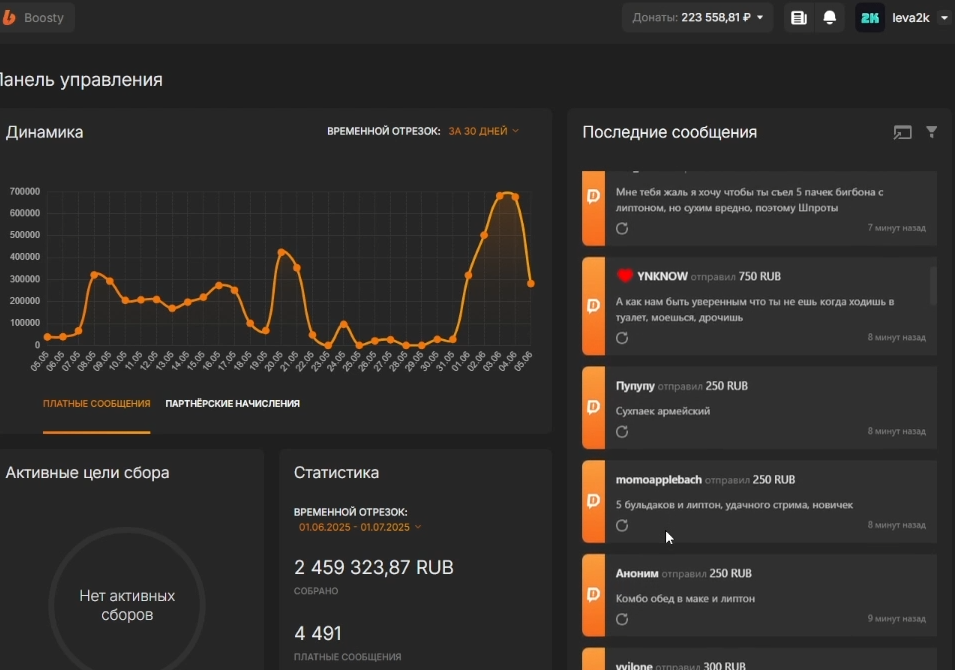Click the Динамика panel title
955x670 pixels.
coord(44,132)
